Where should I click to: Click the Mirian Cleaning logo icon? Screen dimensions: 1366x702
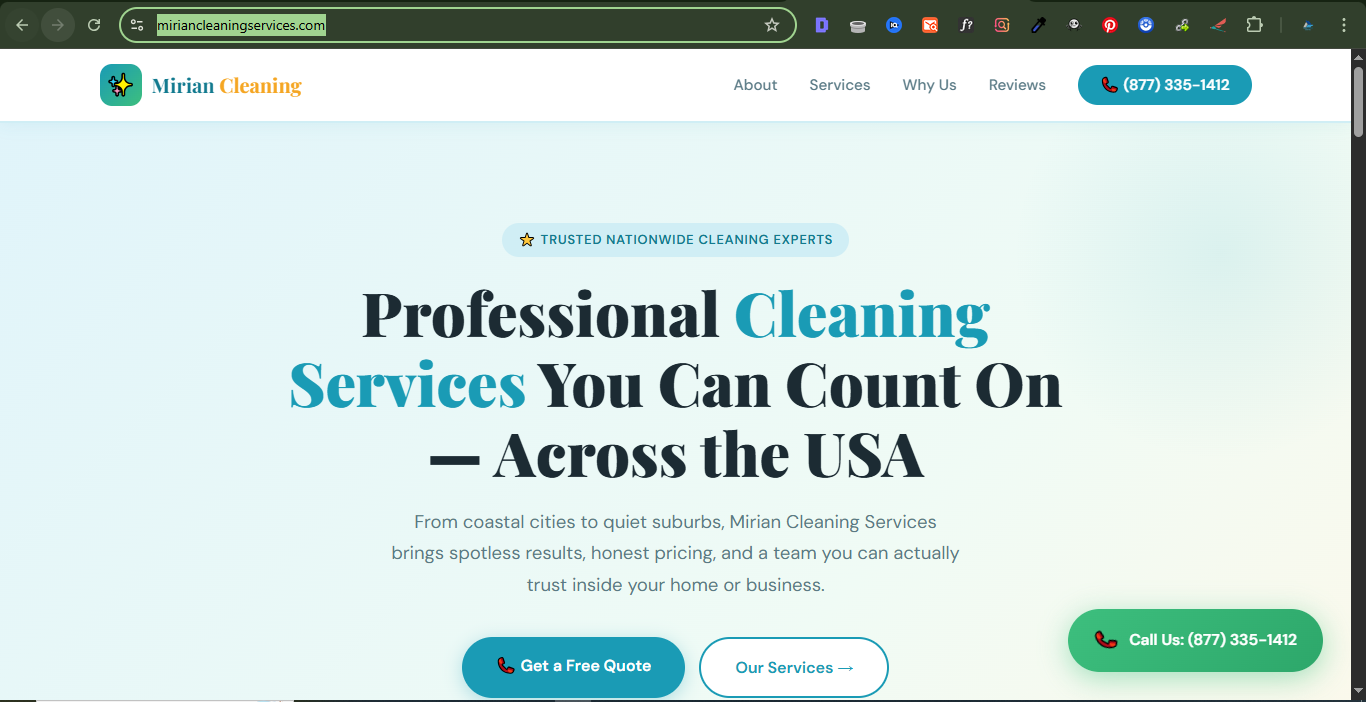pyautogui.click(x=120, y=85)
